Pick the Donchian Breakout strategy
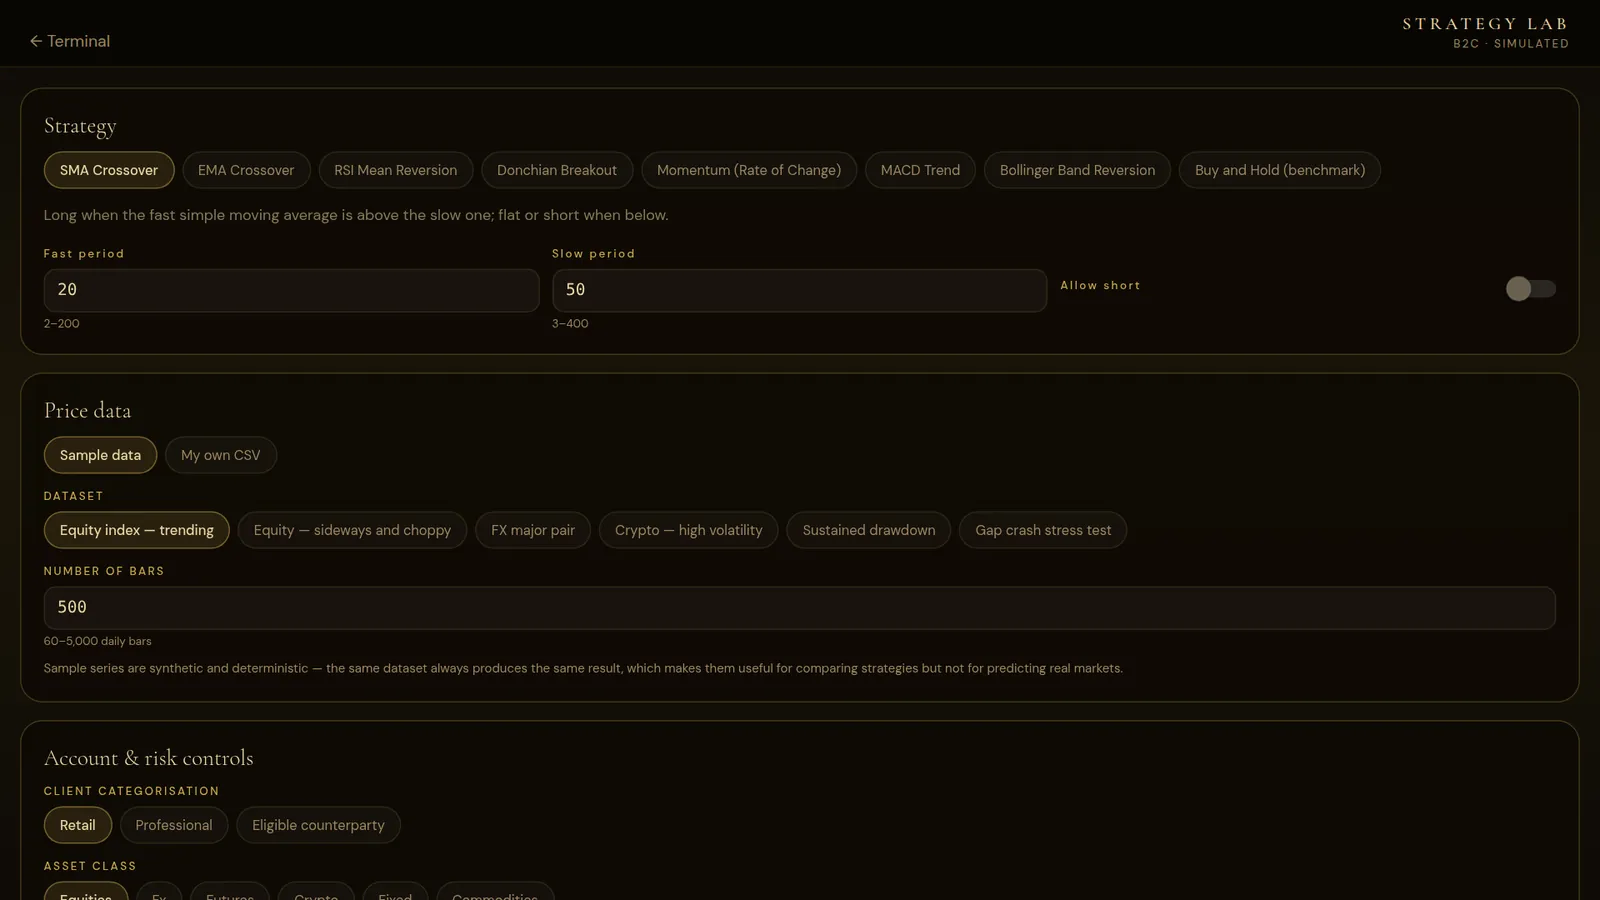 (557, 170)
